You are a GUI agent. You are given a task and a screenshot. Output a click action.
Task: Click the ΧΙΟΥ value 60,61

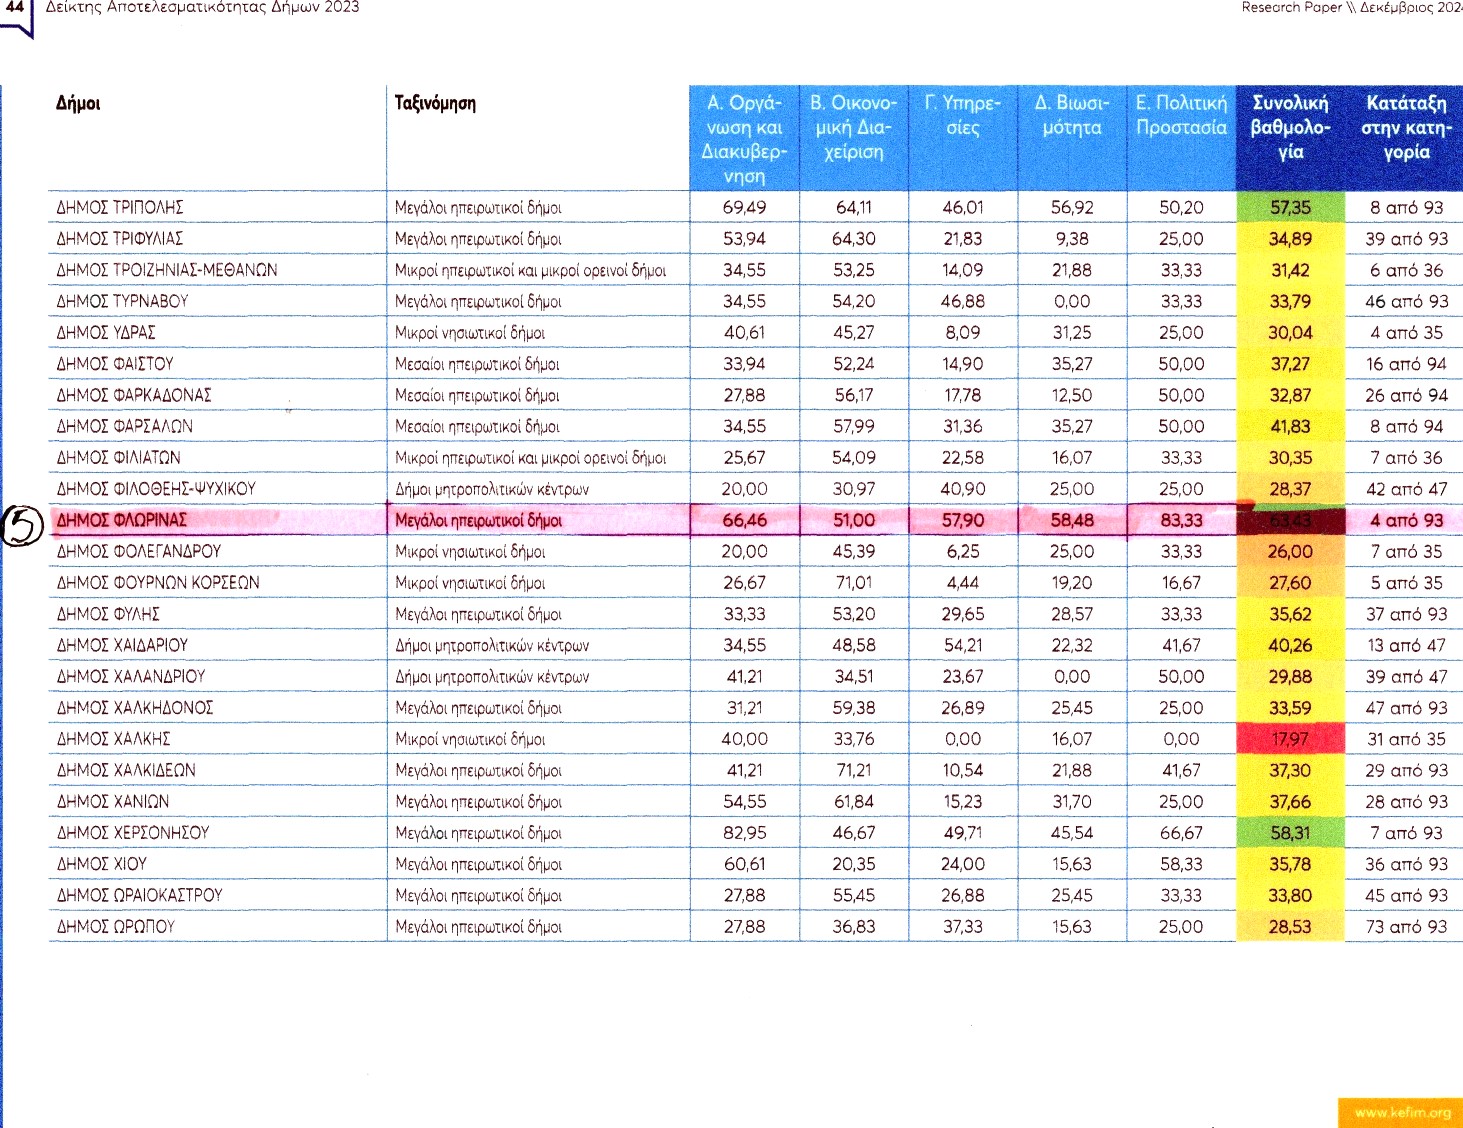coord(744,864)
